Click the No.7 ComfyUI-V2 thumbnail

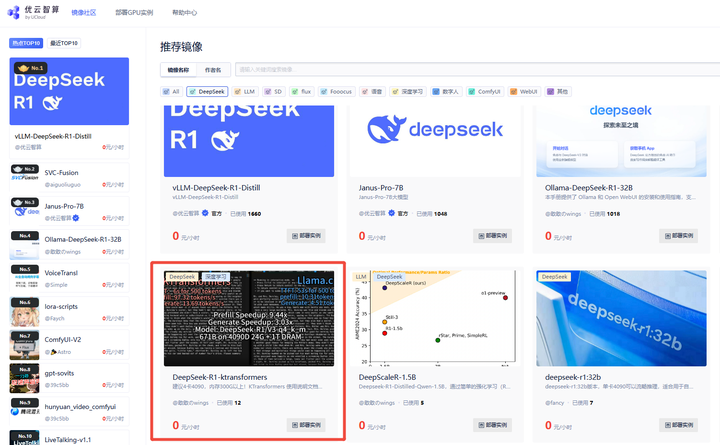click(25, 345)
